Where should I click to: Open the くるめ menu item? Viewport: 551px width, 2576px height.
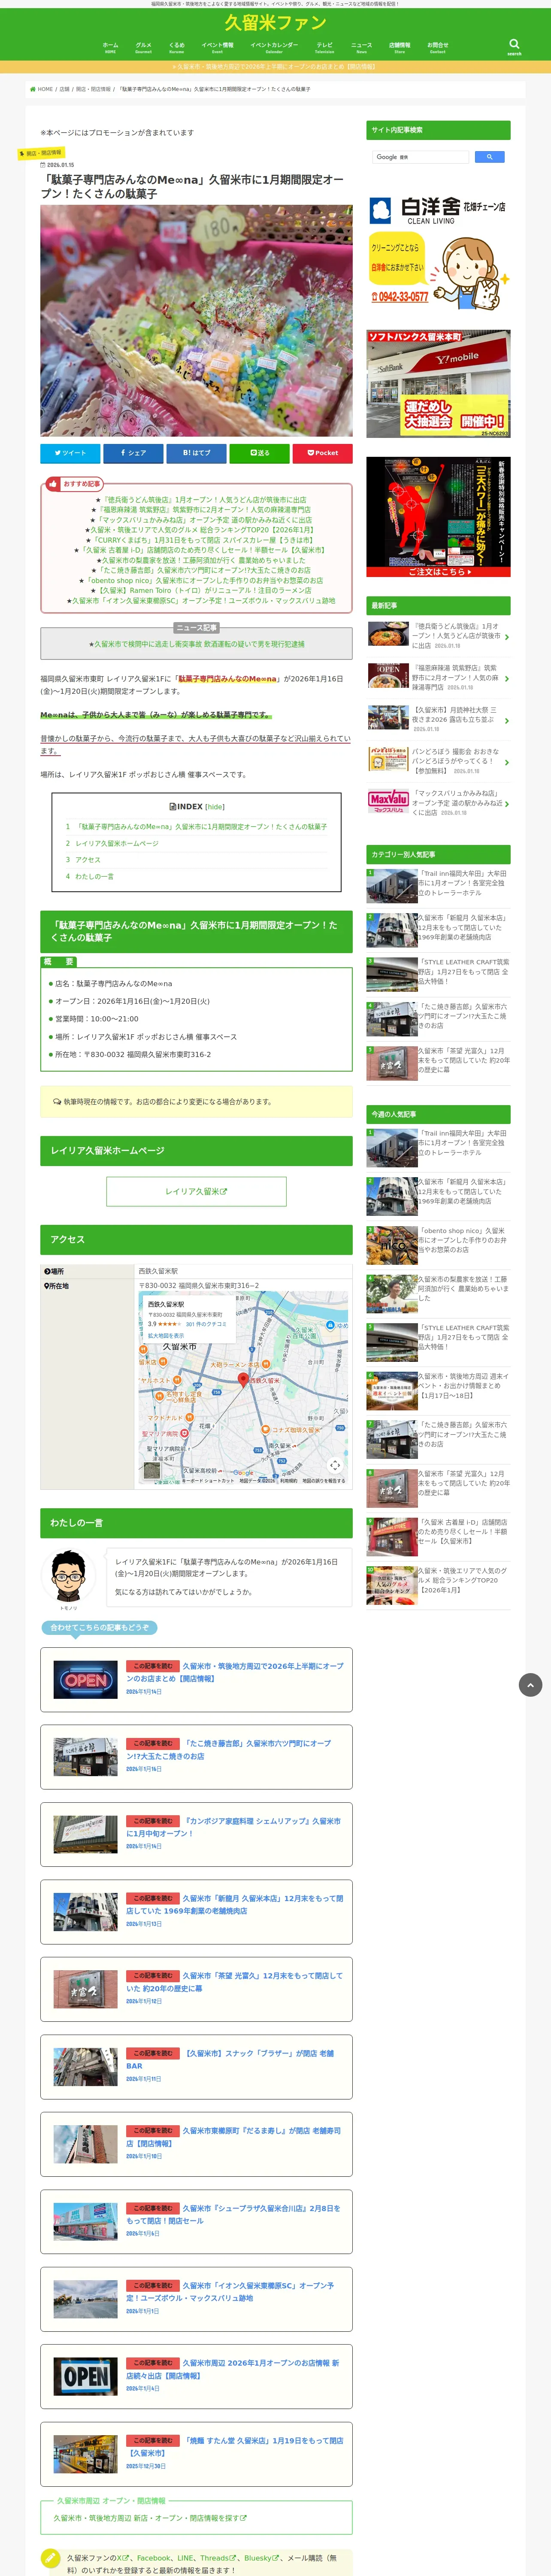click(x=176, y=47)
